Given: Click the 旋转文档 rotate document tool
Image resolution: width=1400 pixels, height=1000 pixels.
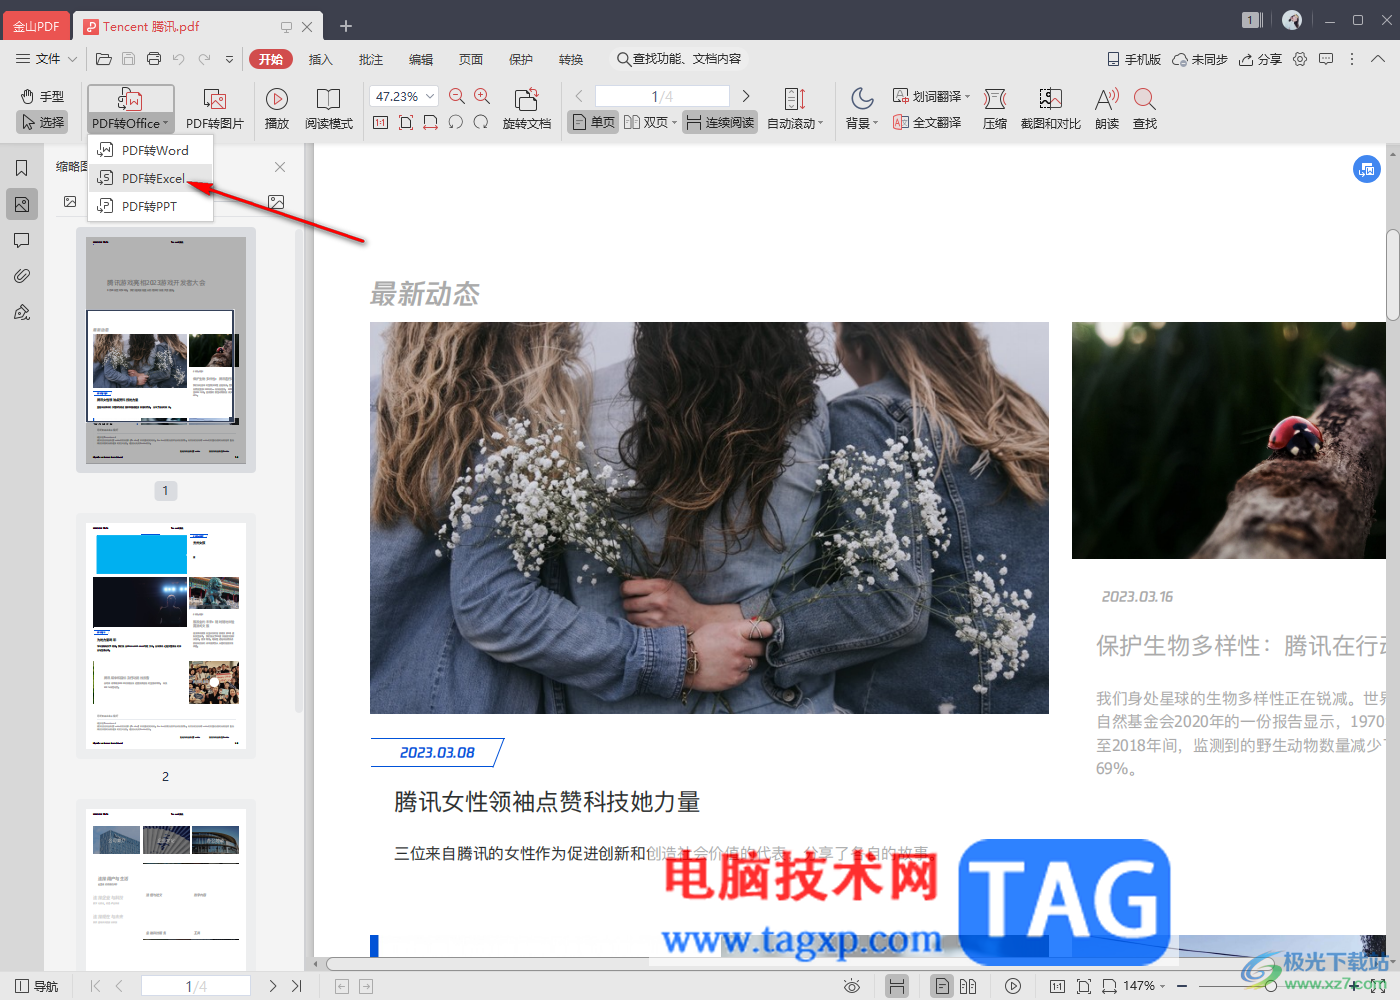Looking at the screenshot, I should (526, 109).
